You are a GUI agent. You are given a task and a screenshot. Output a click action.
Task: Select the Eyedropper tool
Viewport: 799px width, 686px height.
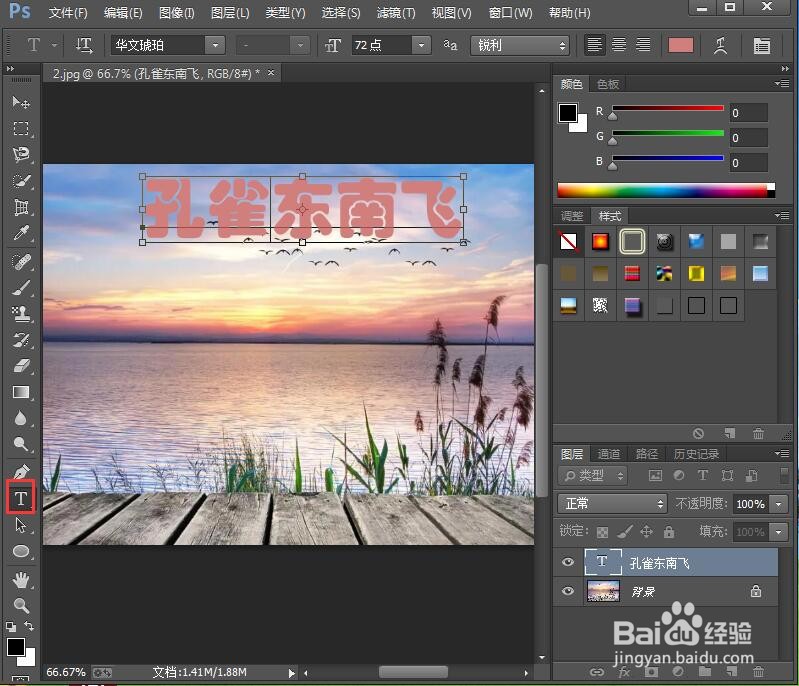click(20, 233)
